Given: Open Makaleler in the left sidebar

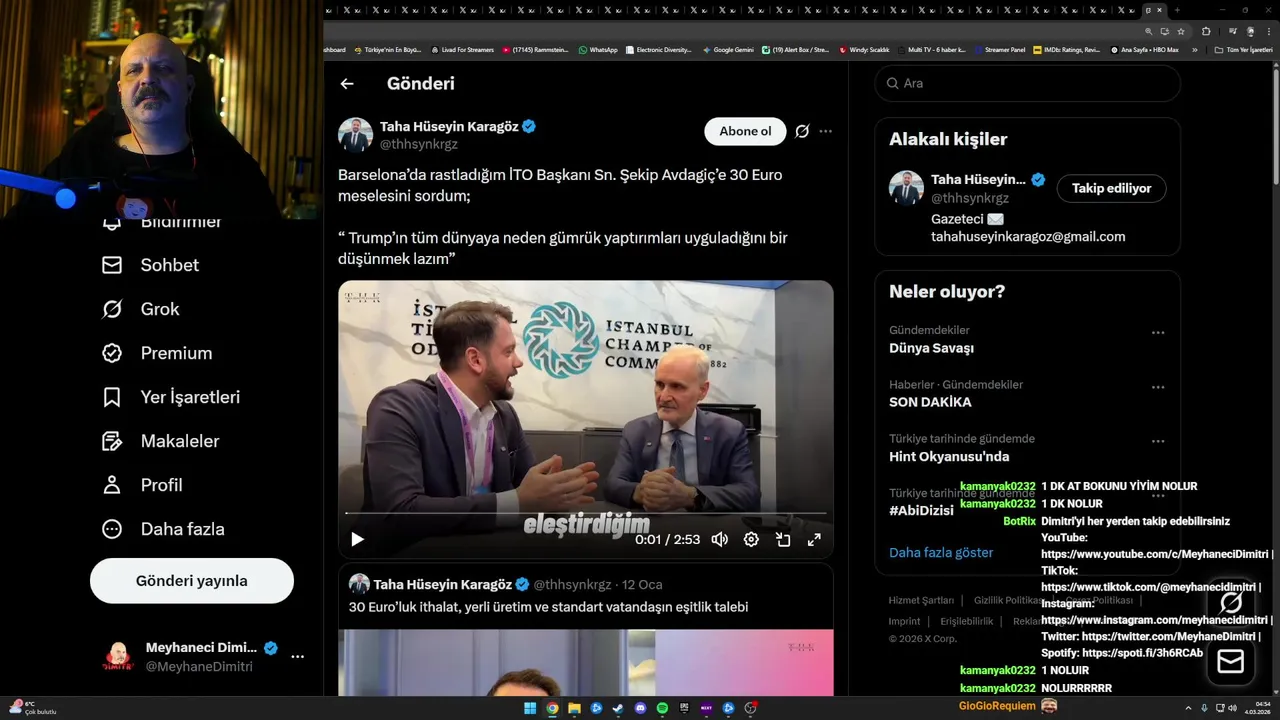Looking at the screenshot, I should (160, 441).
